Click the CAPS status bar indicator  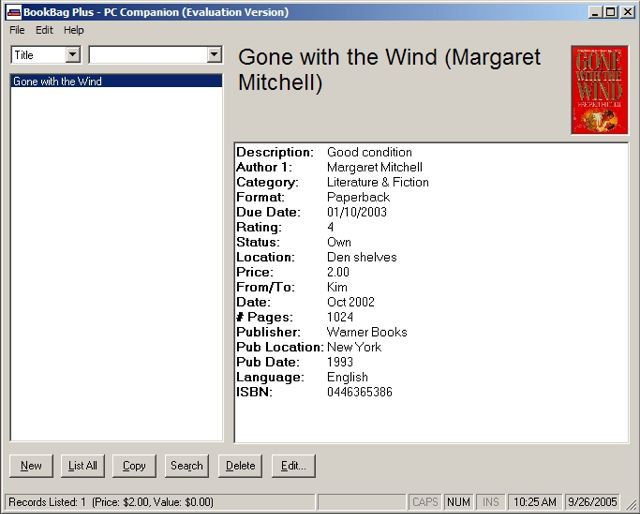tap(425, 502)
